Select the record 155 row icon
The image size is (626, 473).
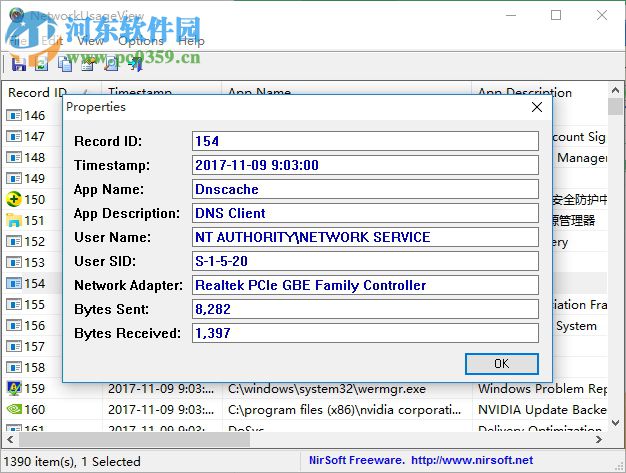tap(14, 305)
